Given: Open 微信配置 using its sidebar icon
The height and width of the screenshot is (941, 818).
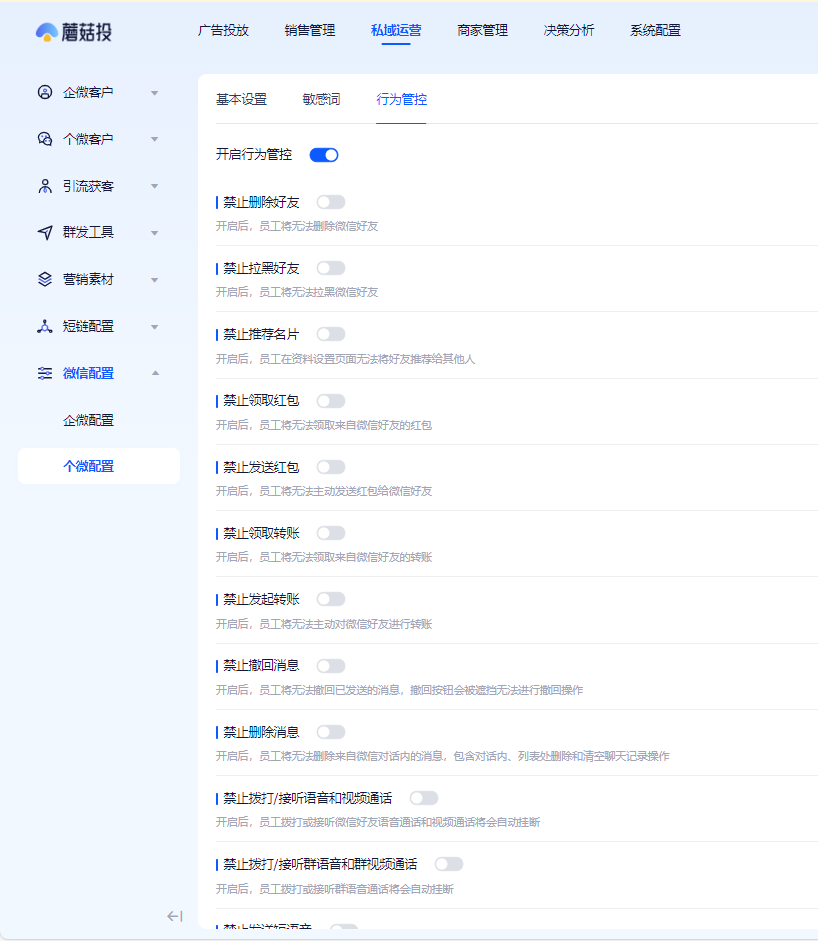Looking at the screenshot, I should [44, 373].
